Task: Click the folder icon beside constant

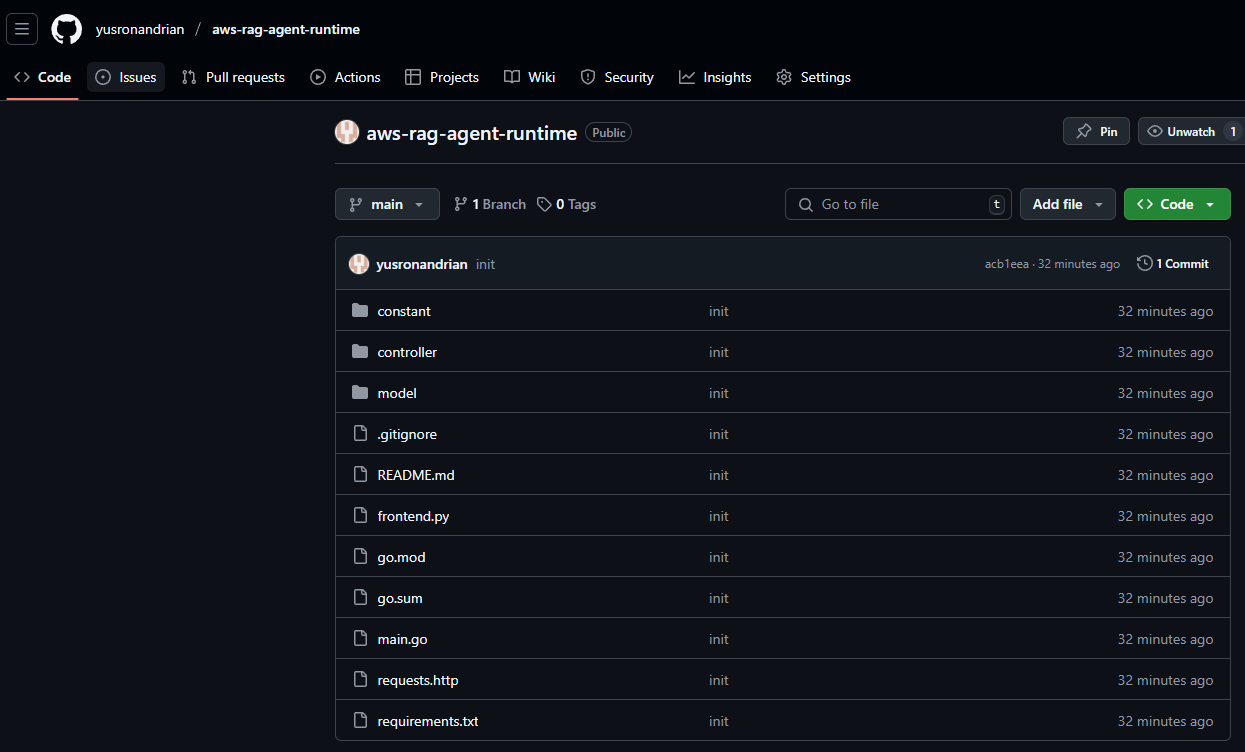Action: pyautogui.click(x=360, y=311)
